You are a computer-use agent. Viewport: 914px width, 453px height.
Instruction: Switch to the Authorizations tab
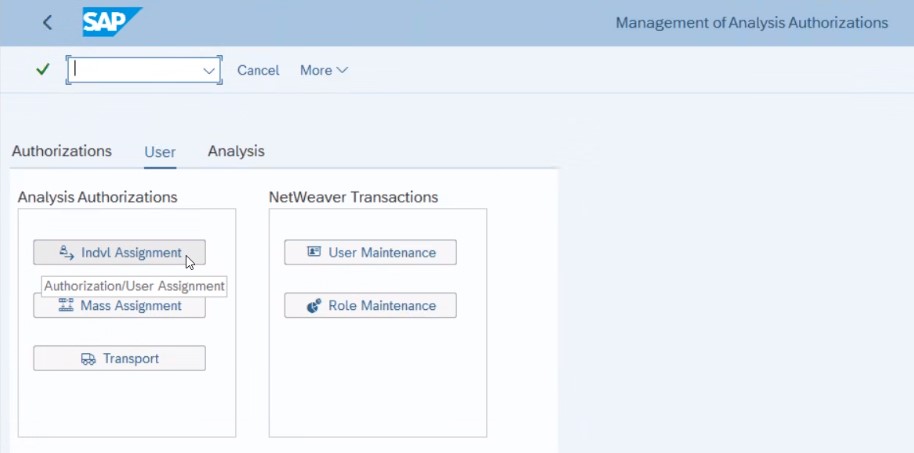point(62,151)
